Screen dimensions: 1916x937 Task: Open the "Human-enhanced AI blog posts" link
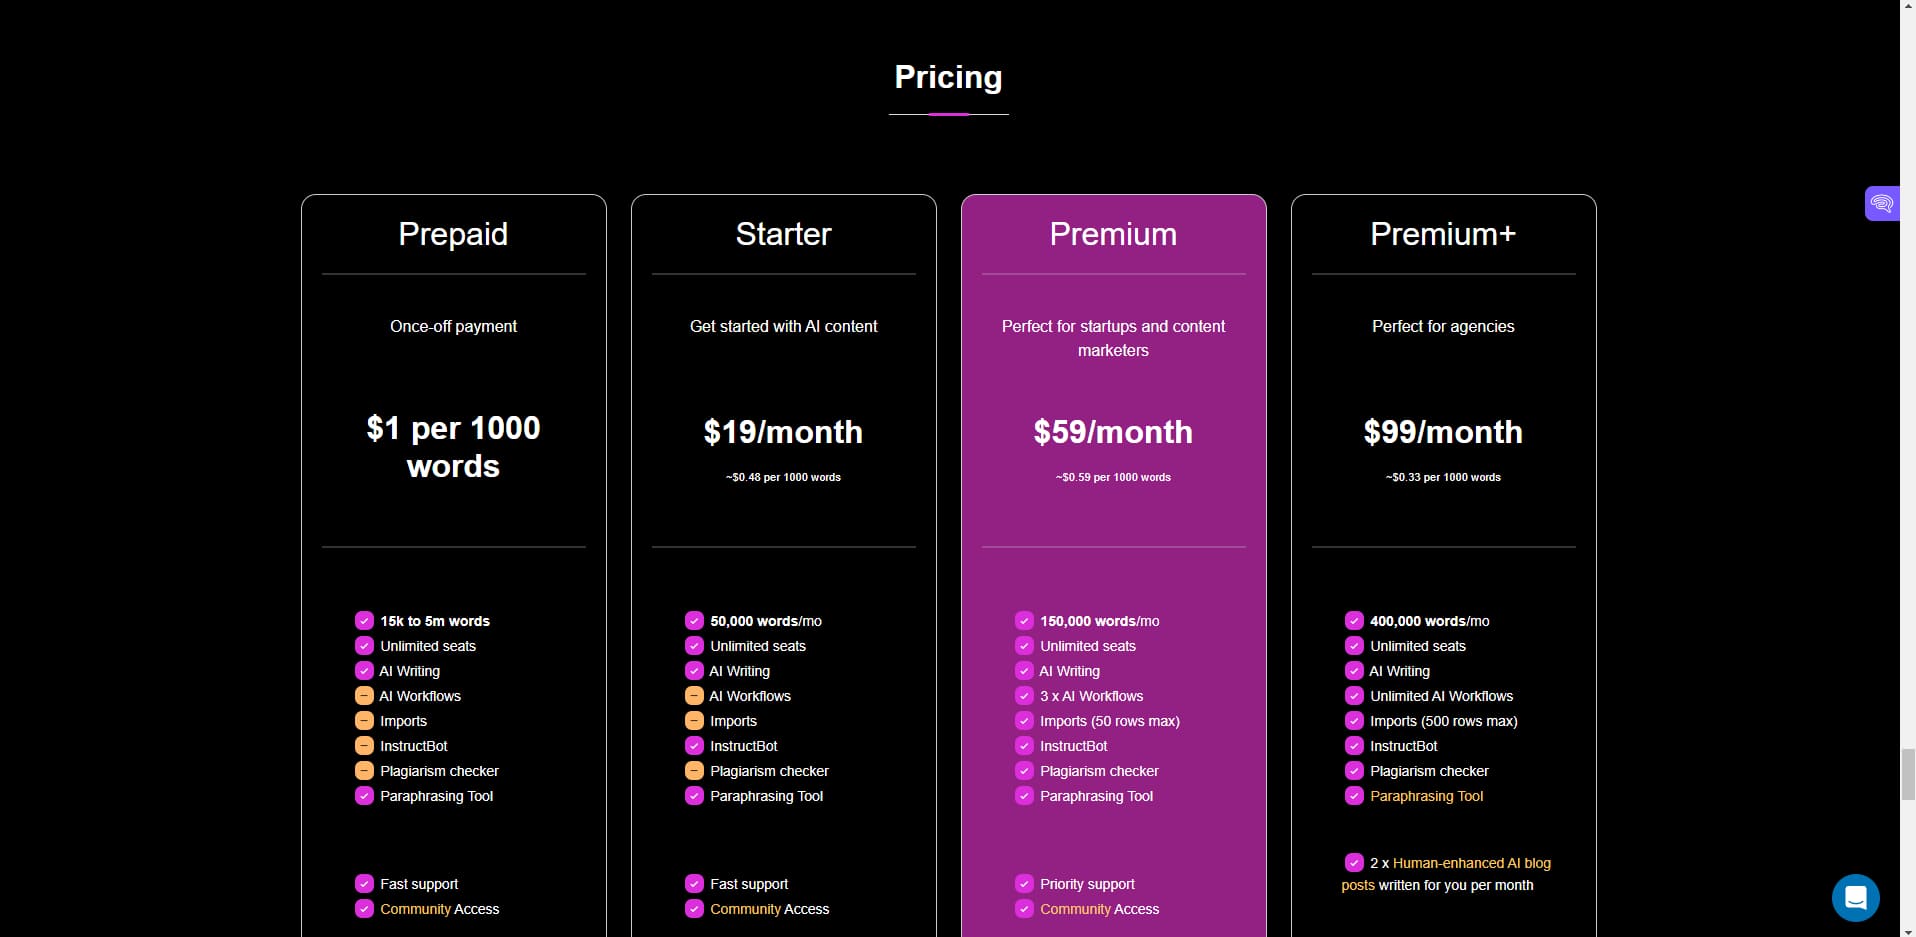pyautogui.click(x=1471, y=863)
